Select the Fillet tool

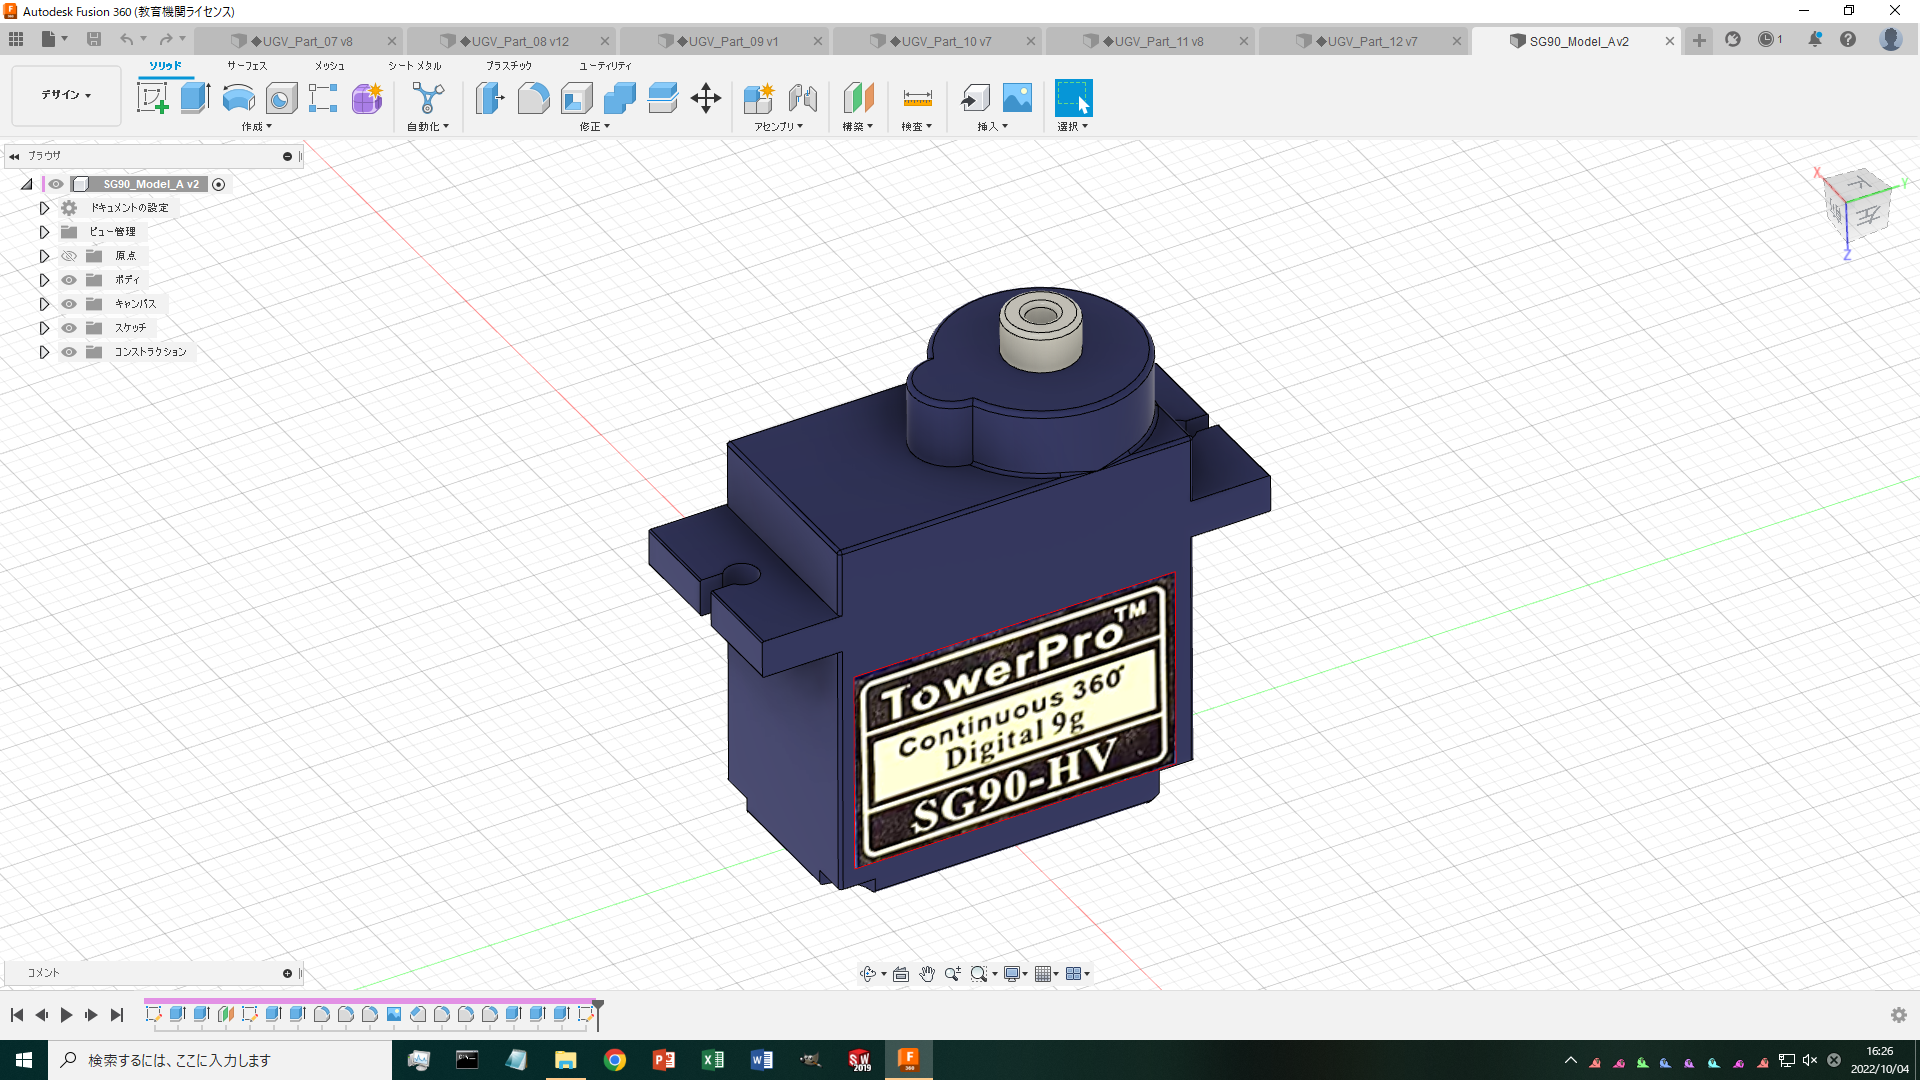click(533, 98)
